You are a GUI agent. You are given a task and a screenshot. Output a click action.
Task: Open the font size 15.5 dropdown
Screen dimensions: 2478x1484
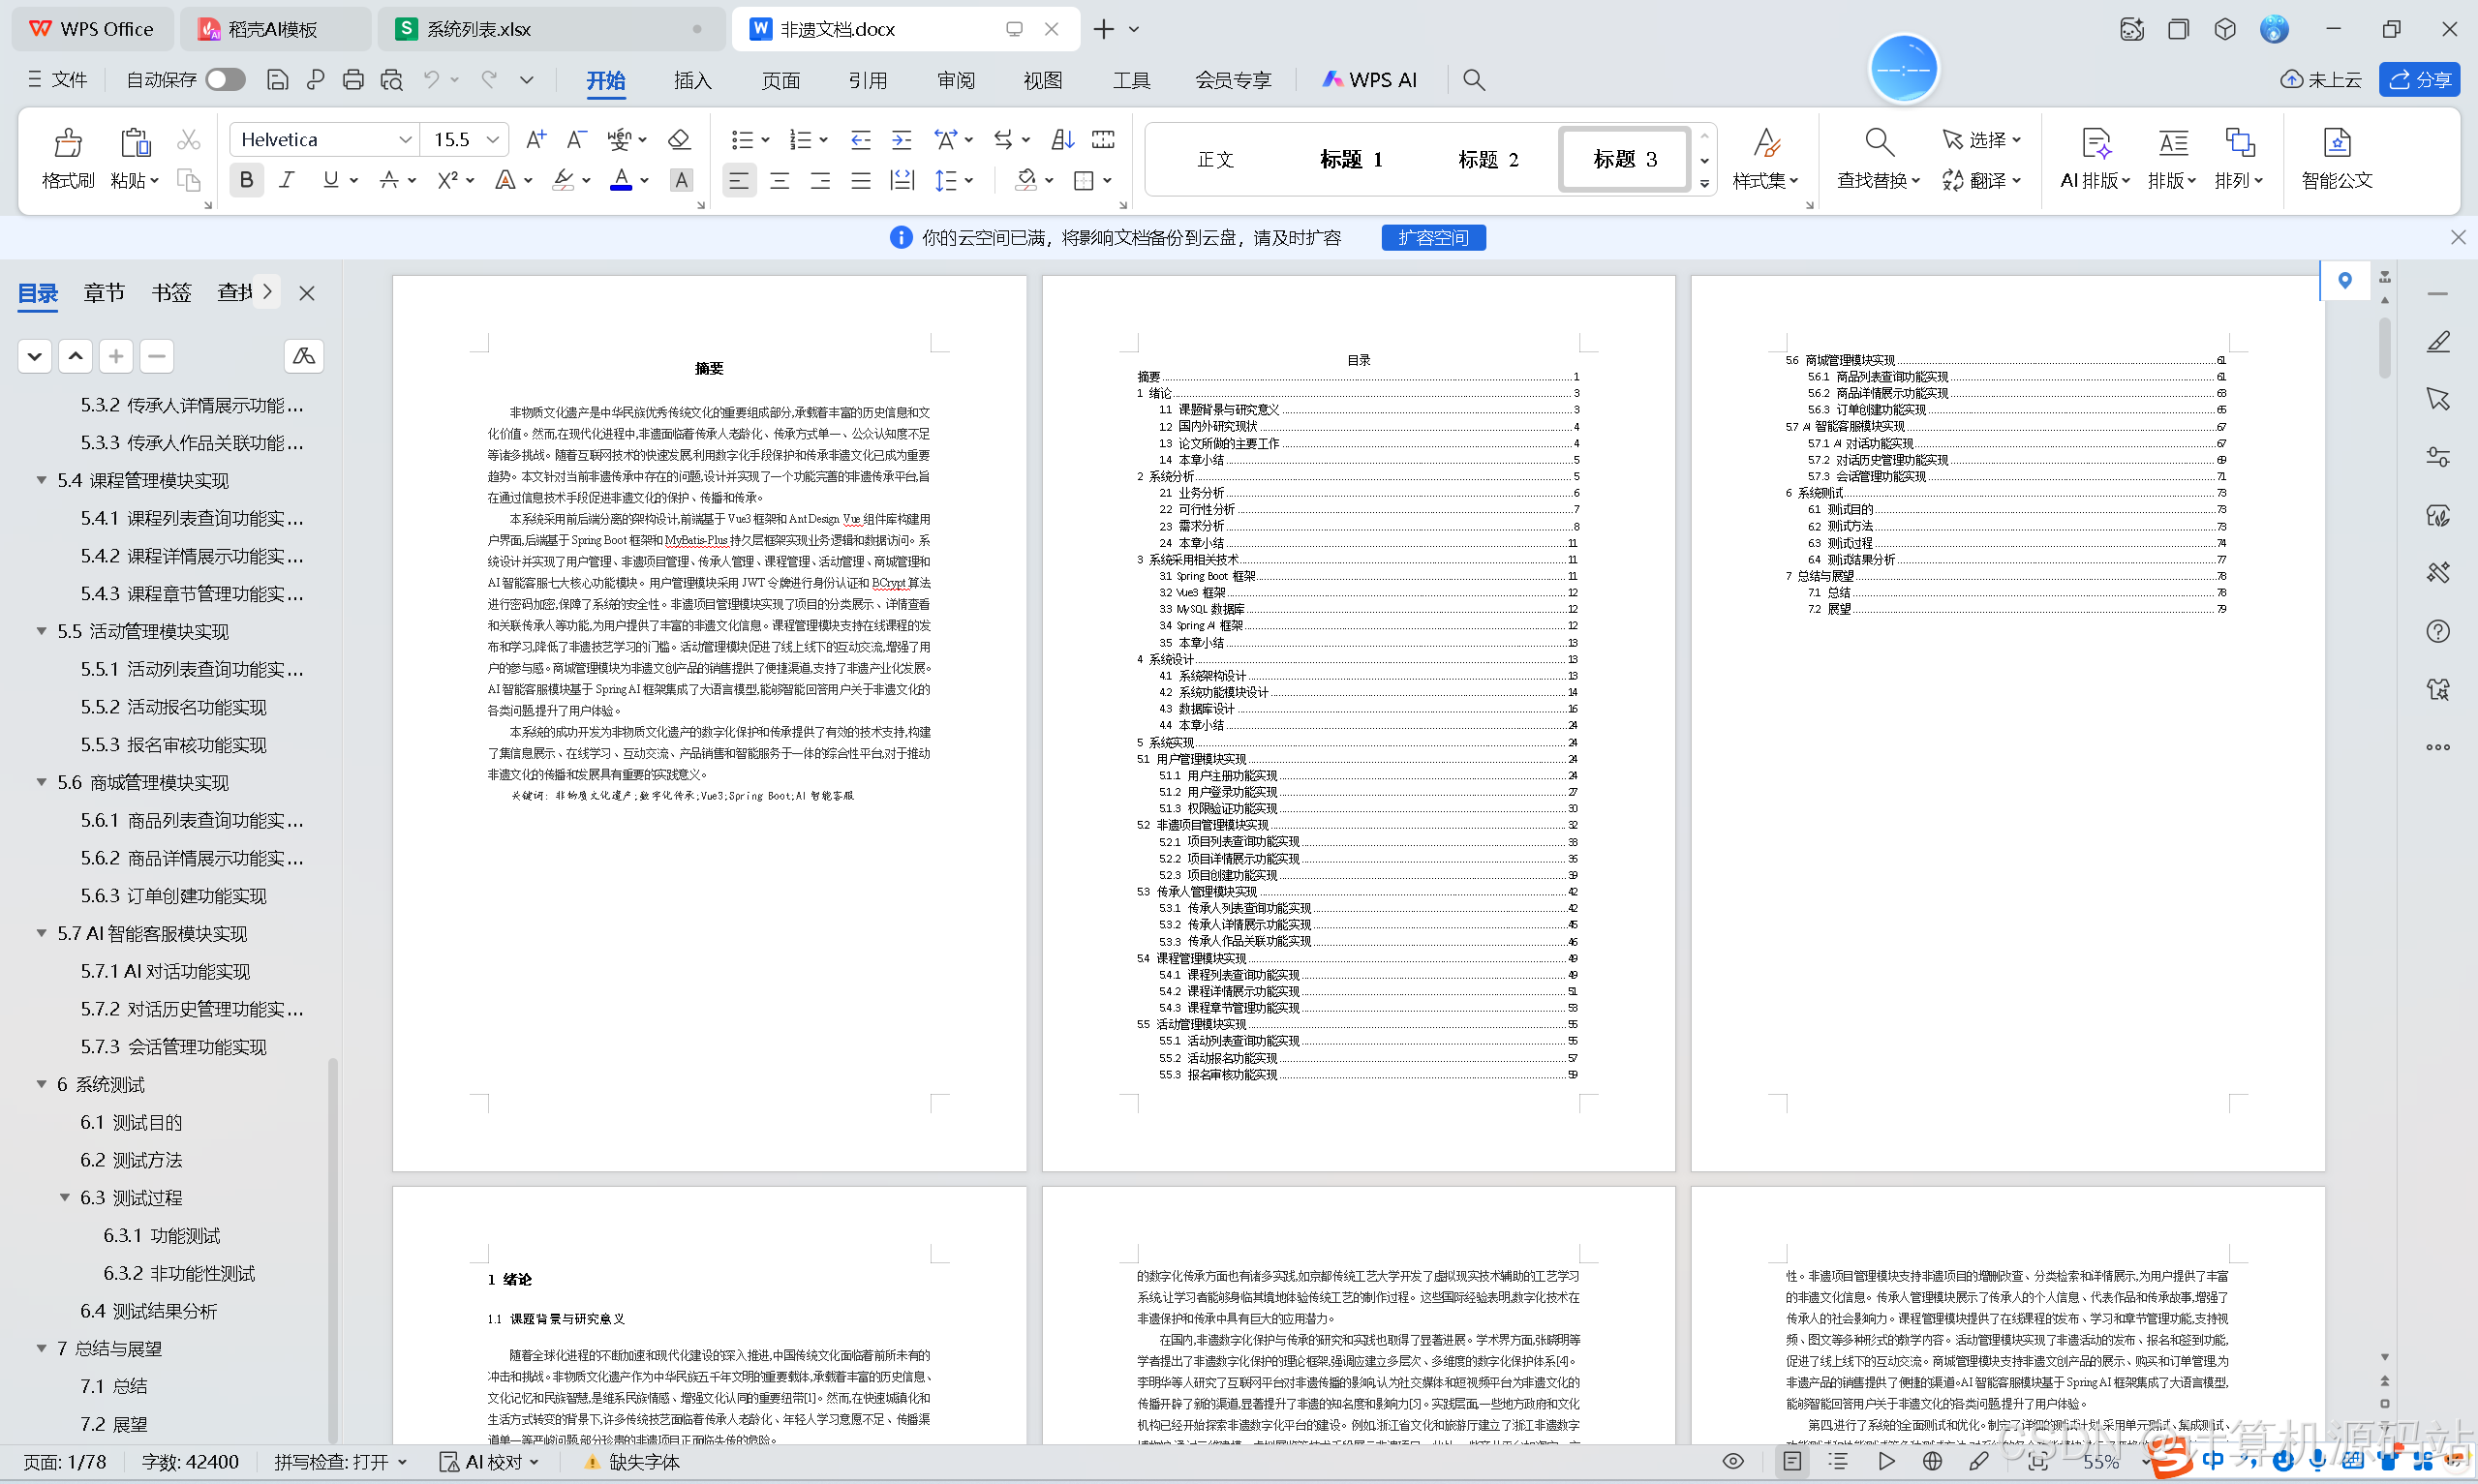coord(492,140)
